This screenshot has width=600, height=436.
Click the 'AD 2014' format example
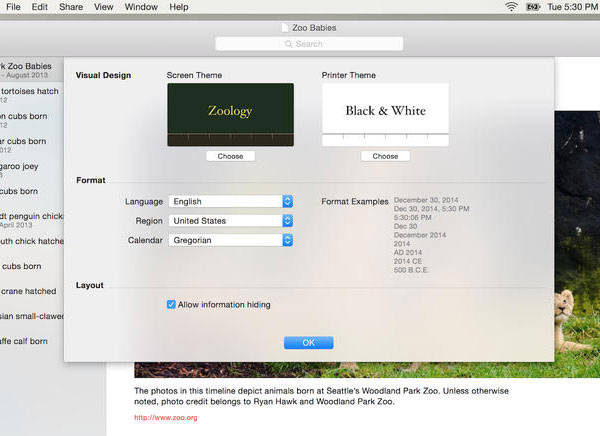point(408,252)
